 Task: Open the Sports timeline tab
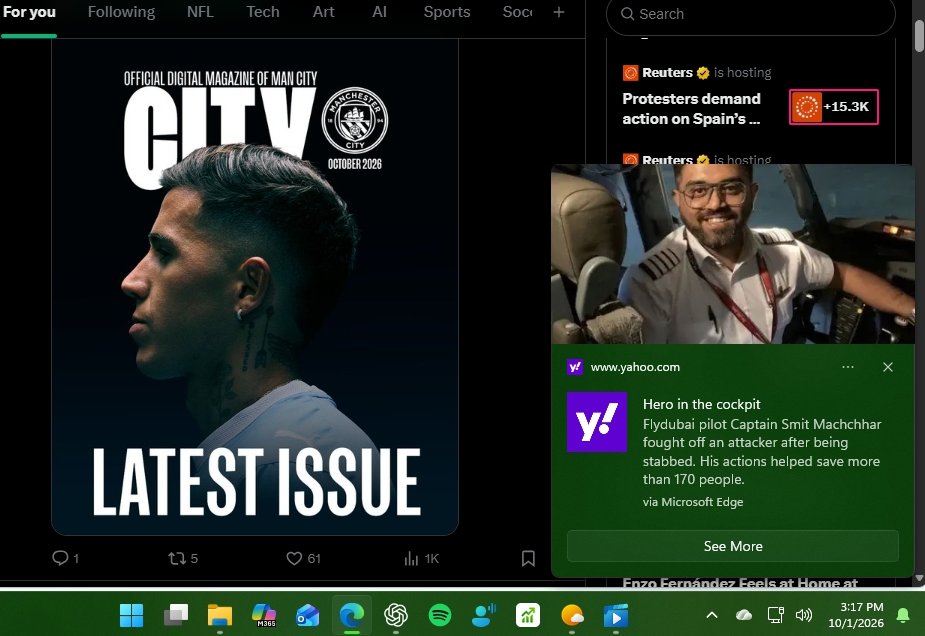[x=447, y=12]
